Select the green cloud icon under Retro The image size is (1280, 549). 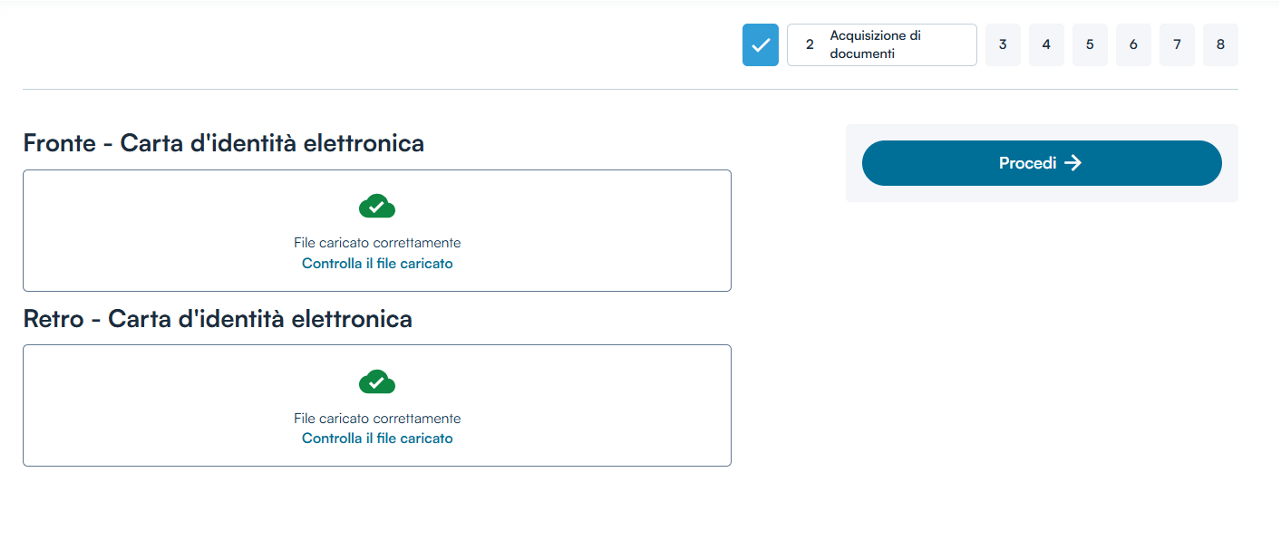[x=377, y=382]
